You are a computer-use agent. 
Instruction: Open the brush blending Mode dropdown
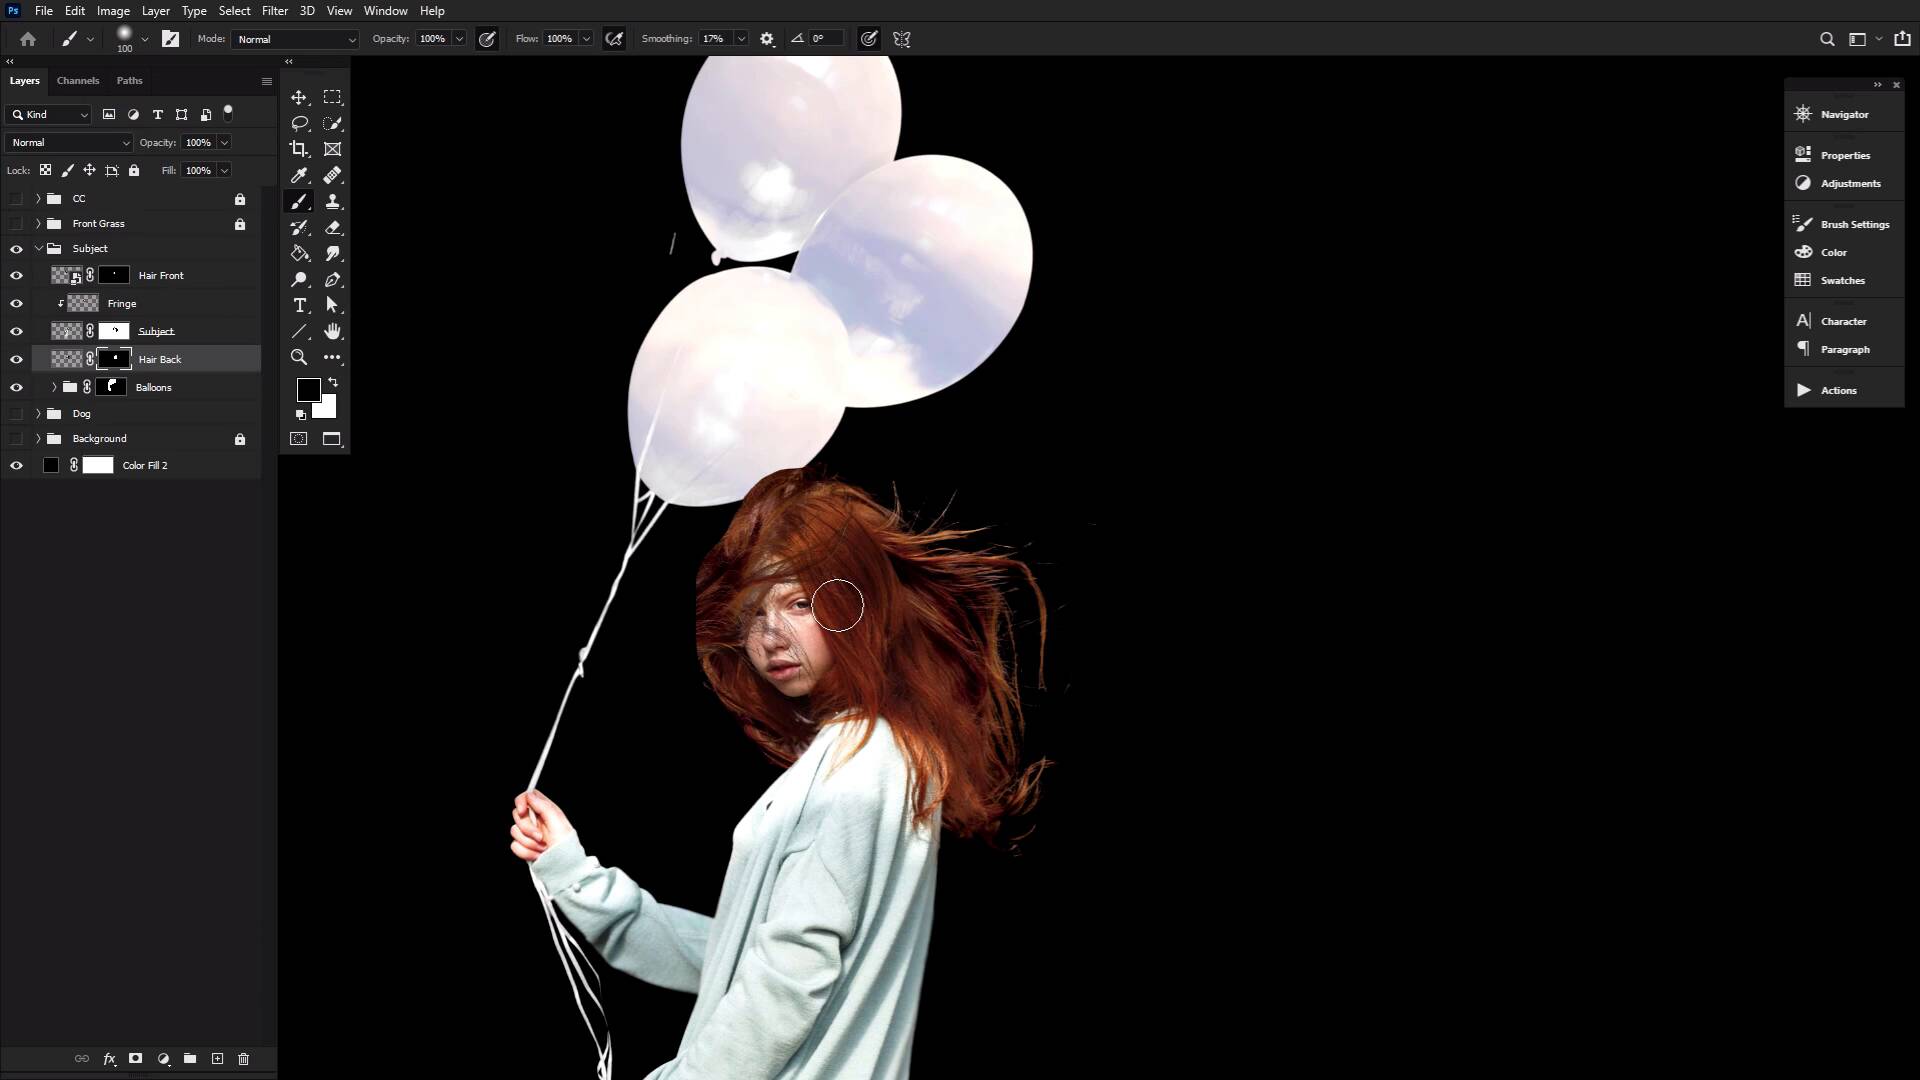[294, 39]
